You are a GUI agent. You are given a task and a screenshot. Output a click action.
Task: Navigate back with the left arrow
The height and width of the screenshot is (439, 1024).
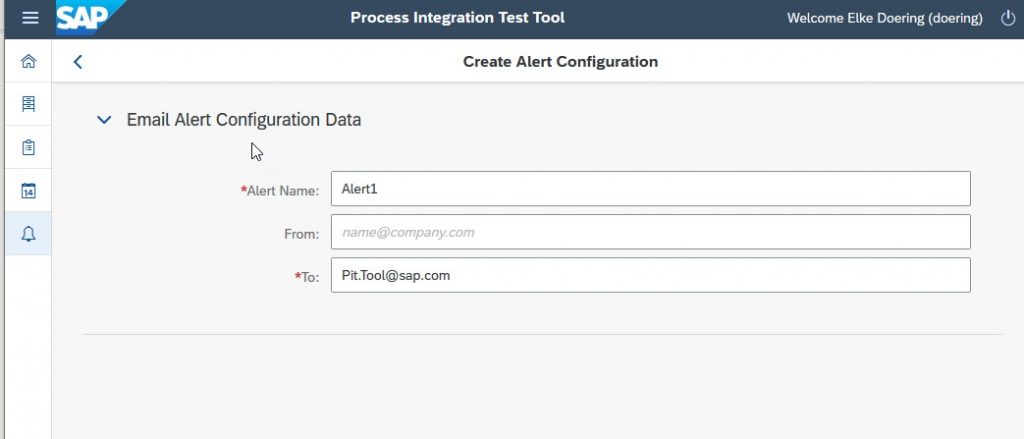click(78, 62)
